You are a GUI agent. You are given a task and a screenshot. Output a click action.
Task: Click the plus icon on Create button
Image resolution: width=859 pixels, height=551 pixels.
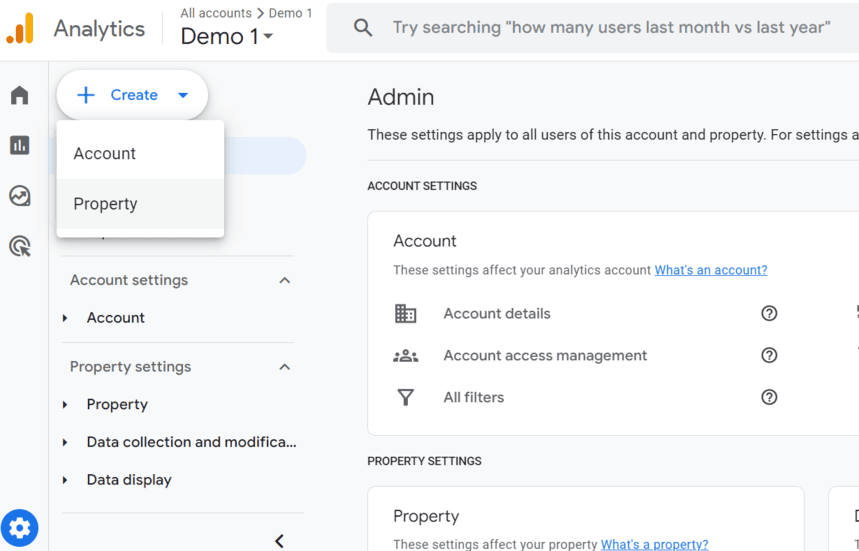tap(85, 95)
